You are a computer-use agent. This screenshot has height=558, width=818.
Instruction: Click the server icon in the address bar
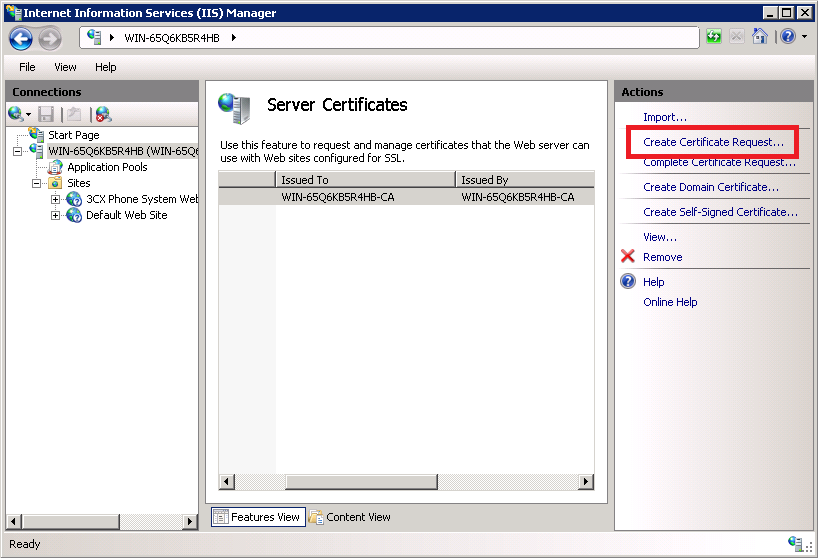(x=94, y=37)
